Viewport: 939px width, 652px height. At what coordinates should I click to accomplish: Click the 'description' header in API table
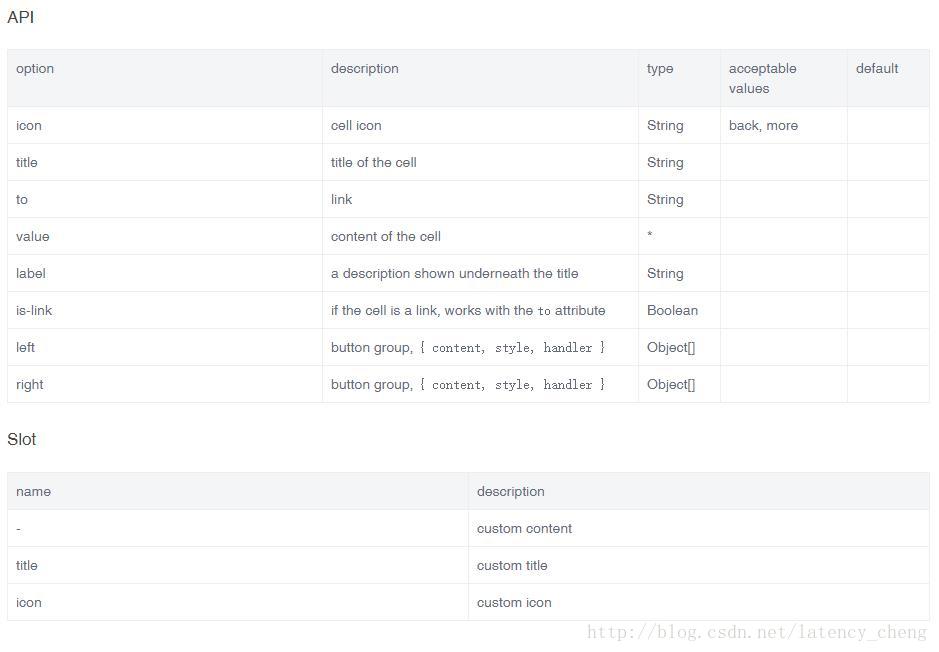(364, 69)
